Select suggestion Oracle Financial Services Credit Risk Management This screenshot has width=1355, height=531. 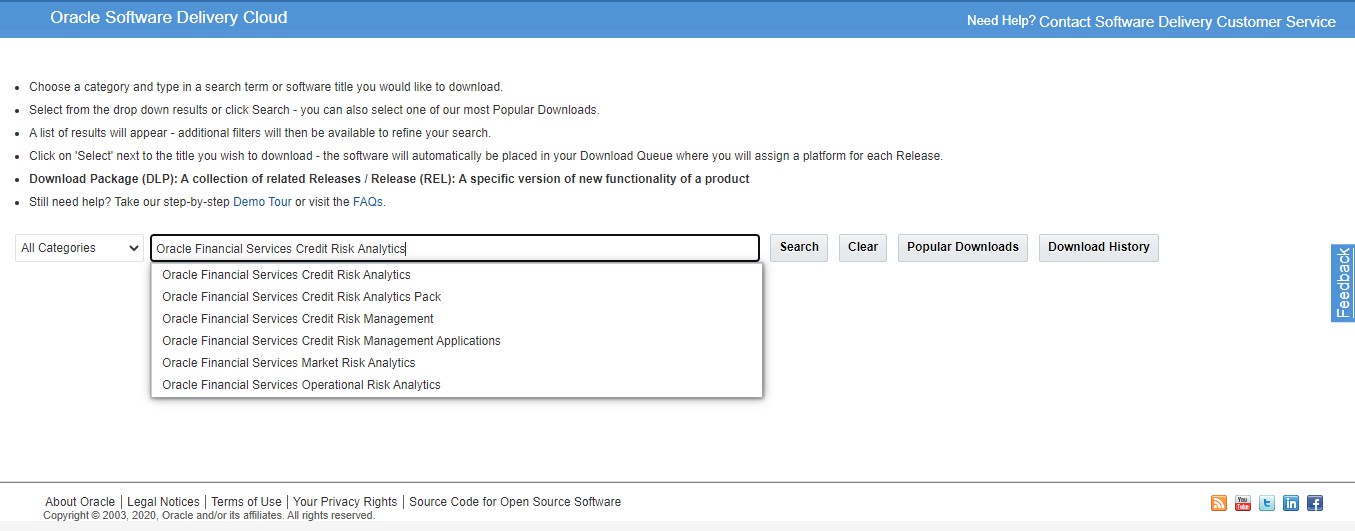coord(457,319)
